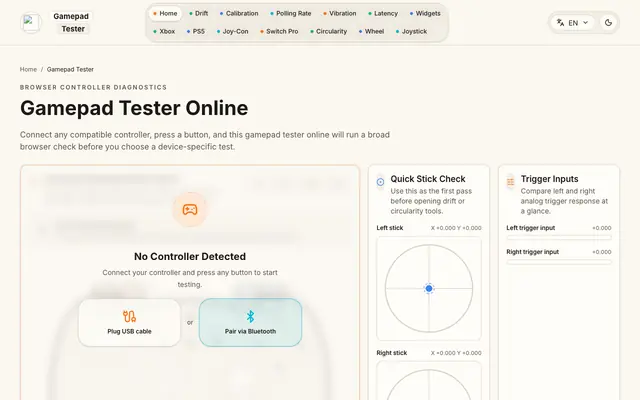Viewport: 640px width, 400px height.
Task: Click the Left trigger input label
Action: coord(531,228)
